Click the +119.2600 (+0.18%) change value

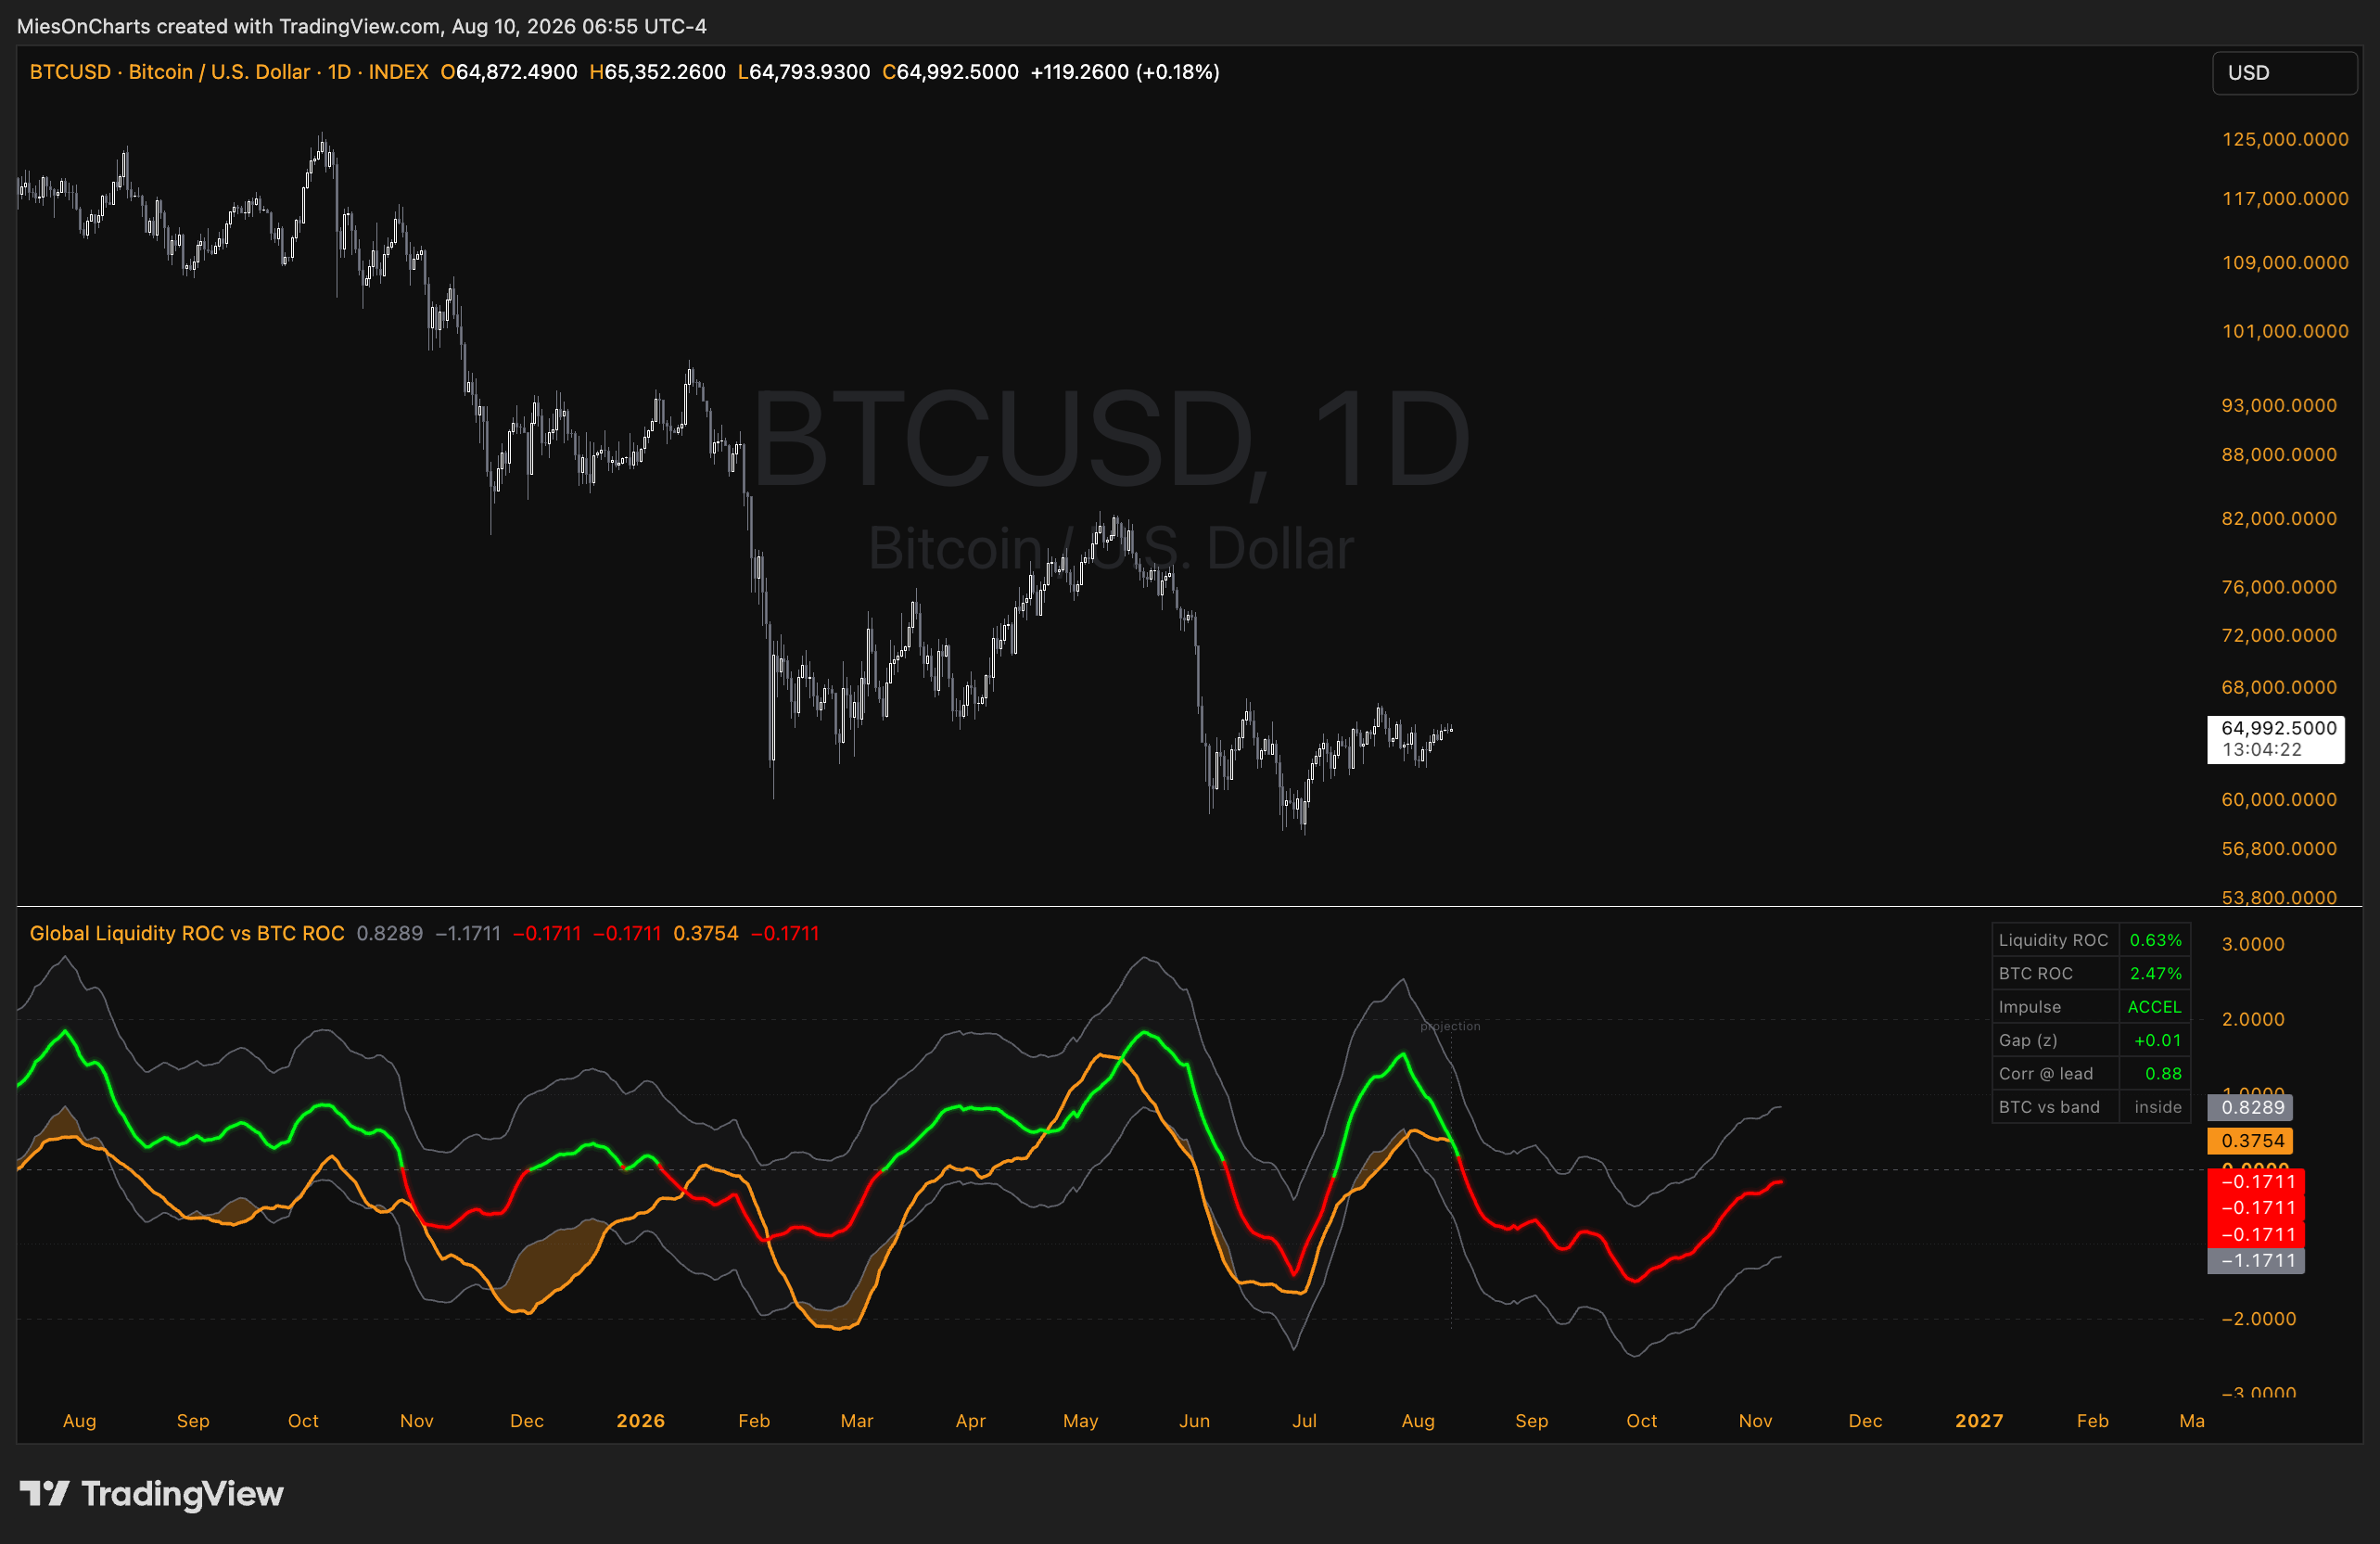click(x=1125, y=72)
